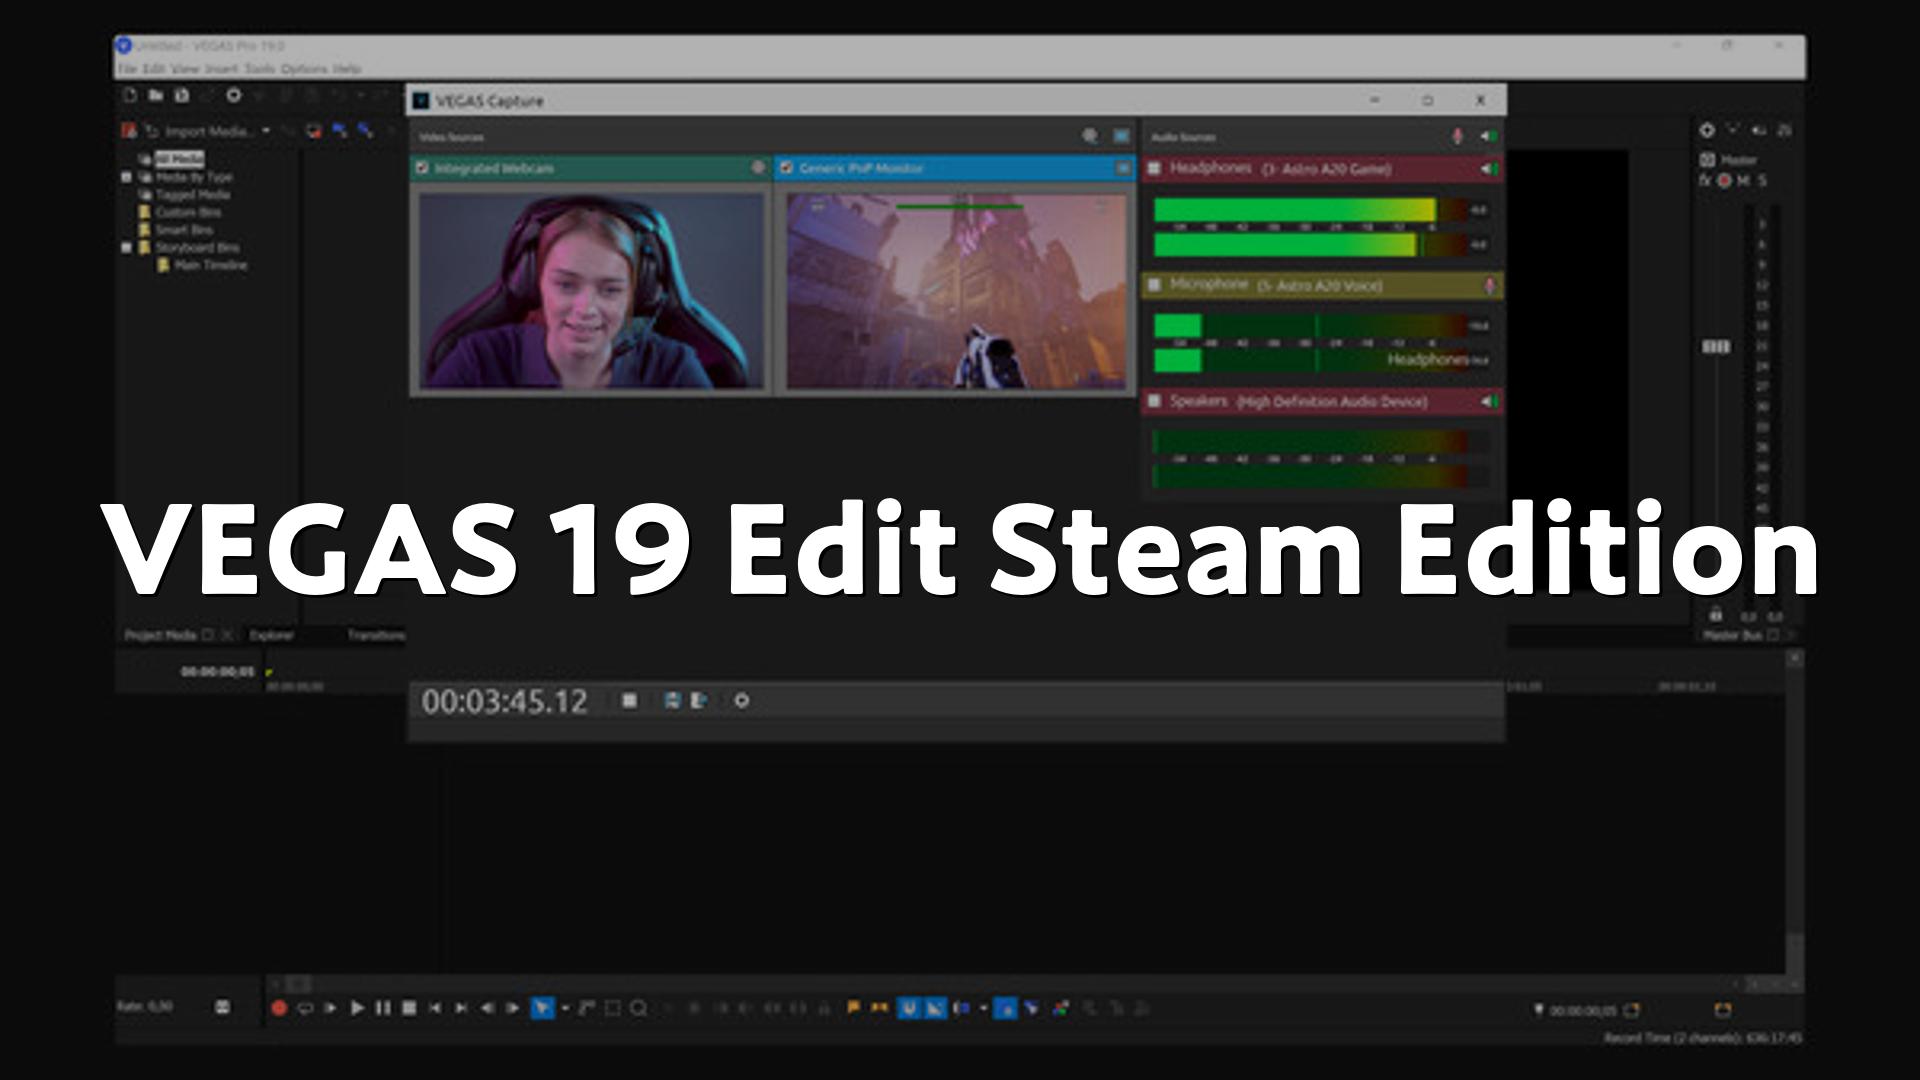Viewport: 1920px width, 1080px height.
Task: Click the Go to Start transport button
Action: (x=435, y=1008)
